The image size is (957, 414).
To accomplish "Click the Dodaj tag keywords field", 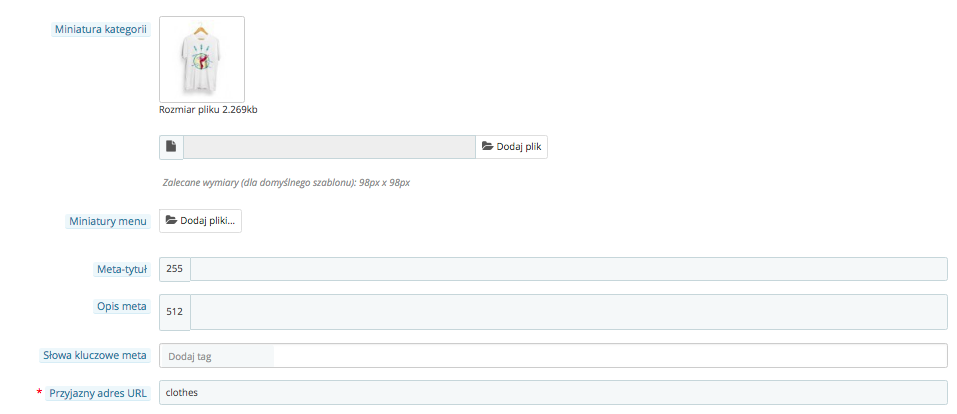I will (x=553, y=356).
